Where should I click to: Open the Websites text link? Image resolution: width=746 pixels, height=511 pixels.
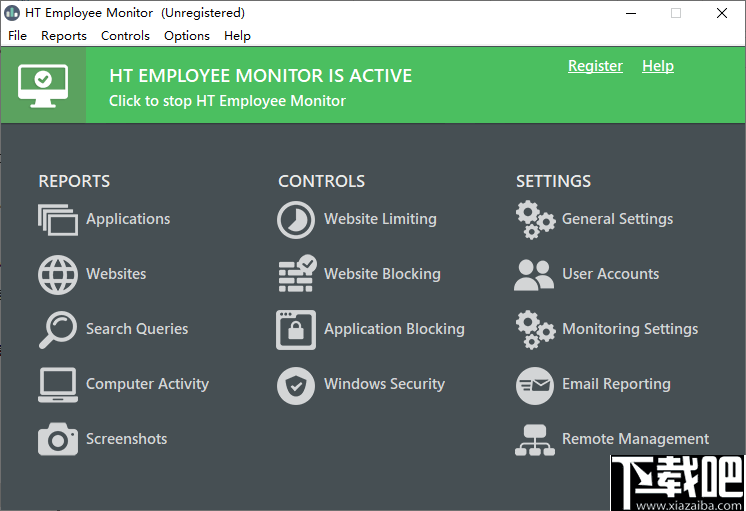(x=116, y=274)
